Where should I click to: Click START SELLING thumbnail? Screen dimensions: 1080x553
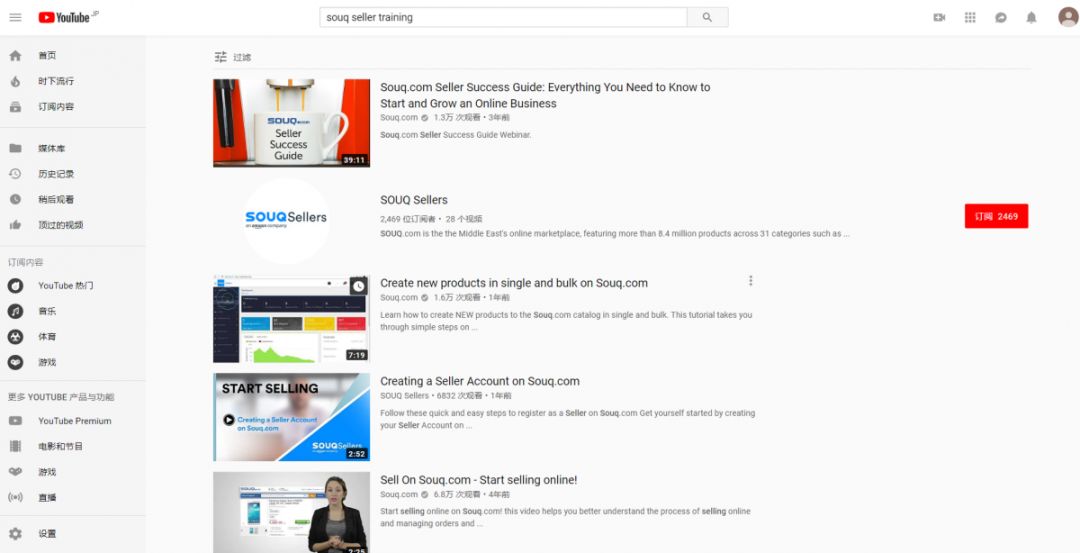click(x=291, y=417)
